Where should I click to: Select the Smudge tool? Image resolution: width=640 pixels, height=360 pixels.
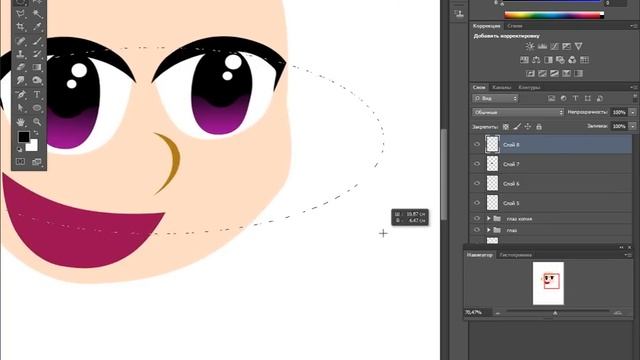click(x=20, y=80)
